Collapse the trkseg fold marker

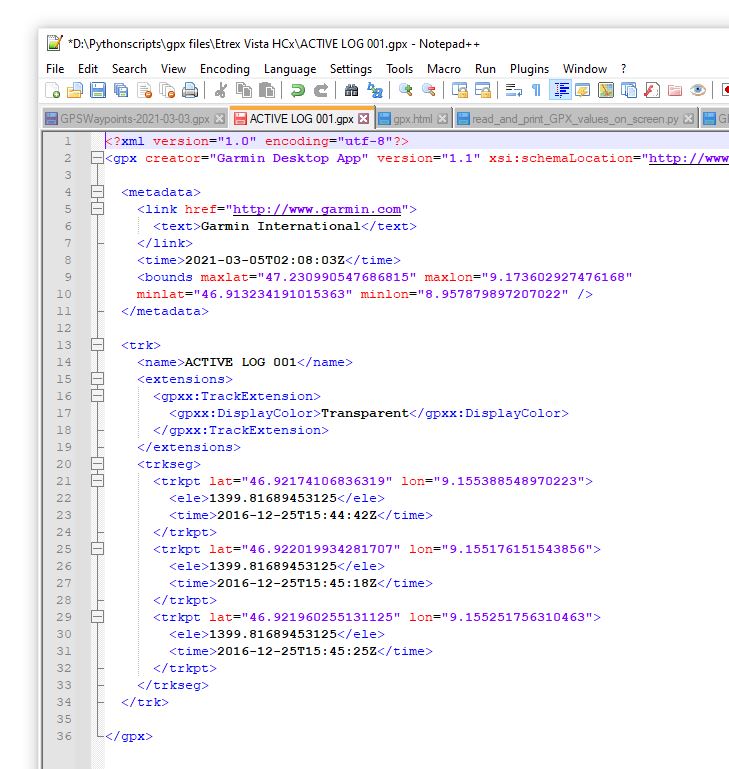[97, 464]
